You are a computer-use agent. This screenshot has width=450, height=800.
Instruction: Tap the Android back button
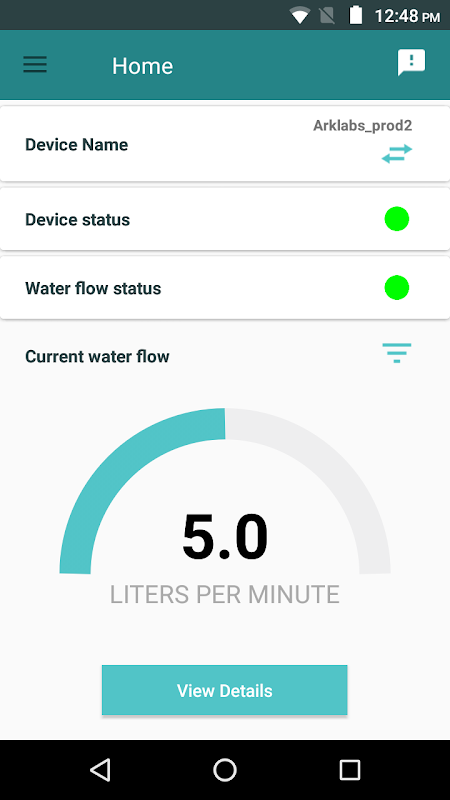101,769
